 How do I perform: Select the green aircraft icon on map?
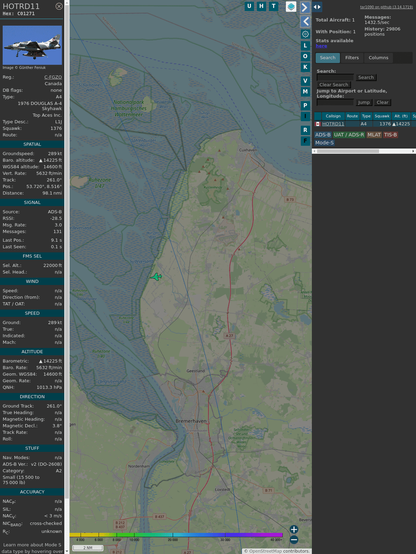[156, 277]
